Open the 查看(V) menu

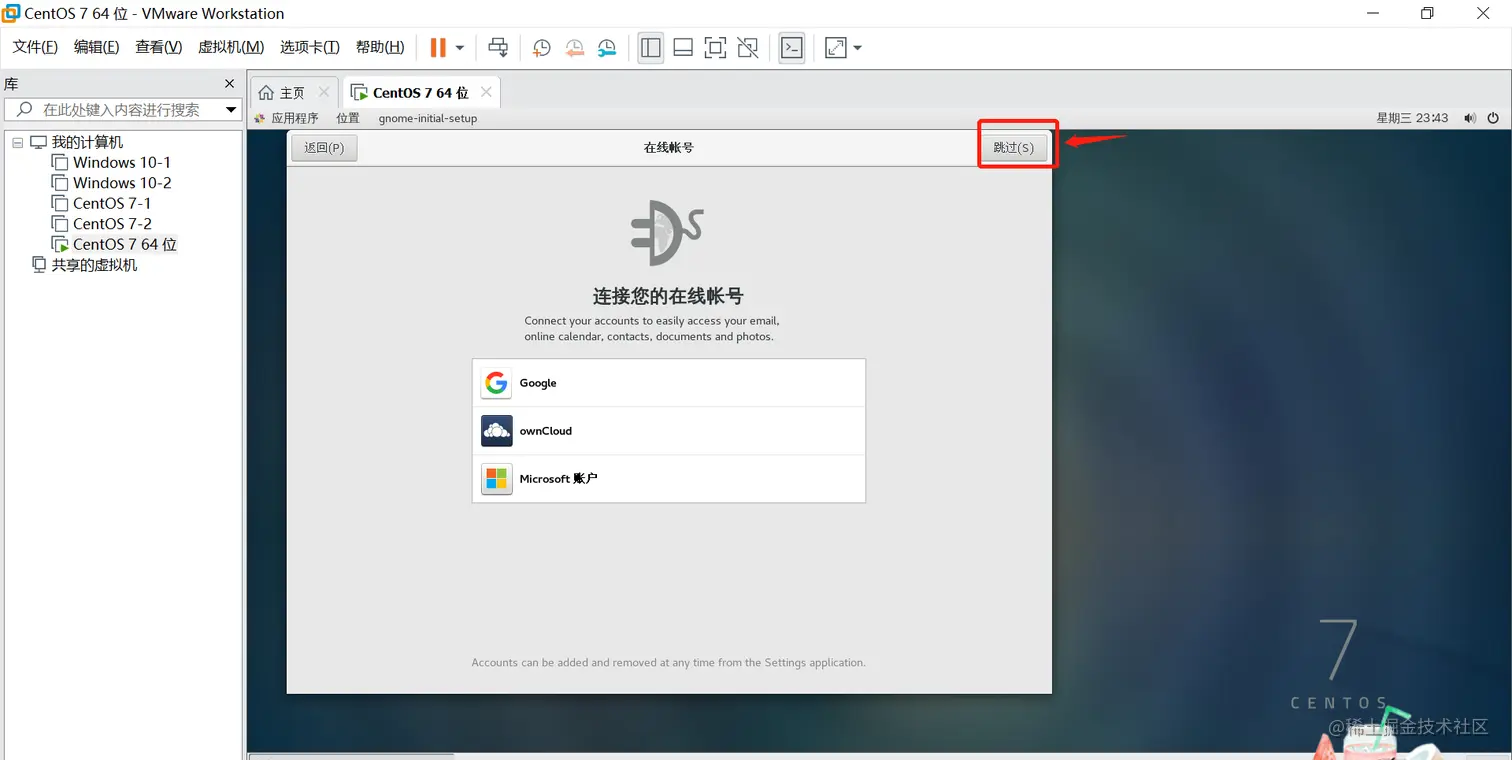159,47
